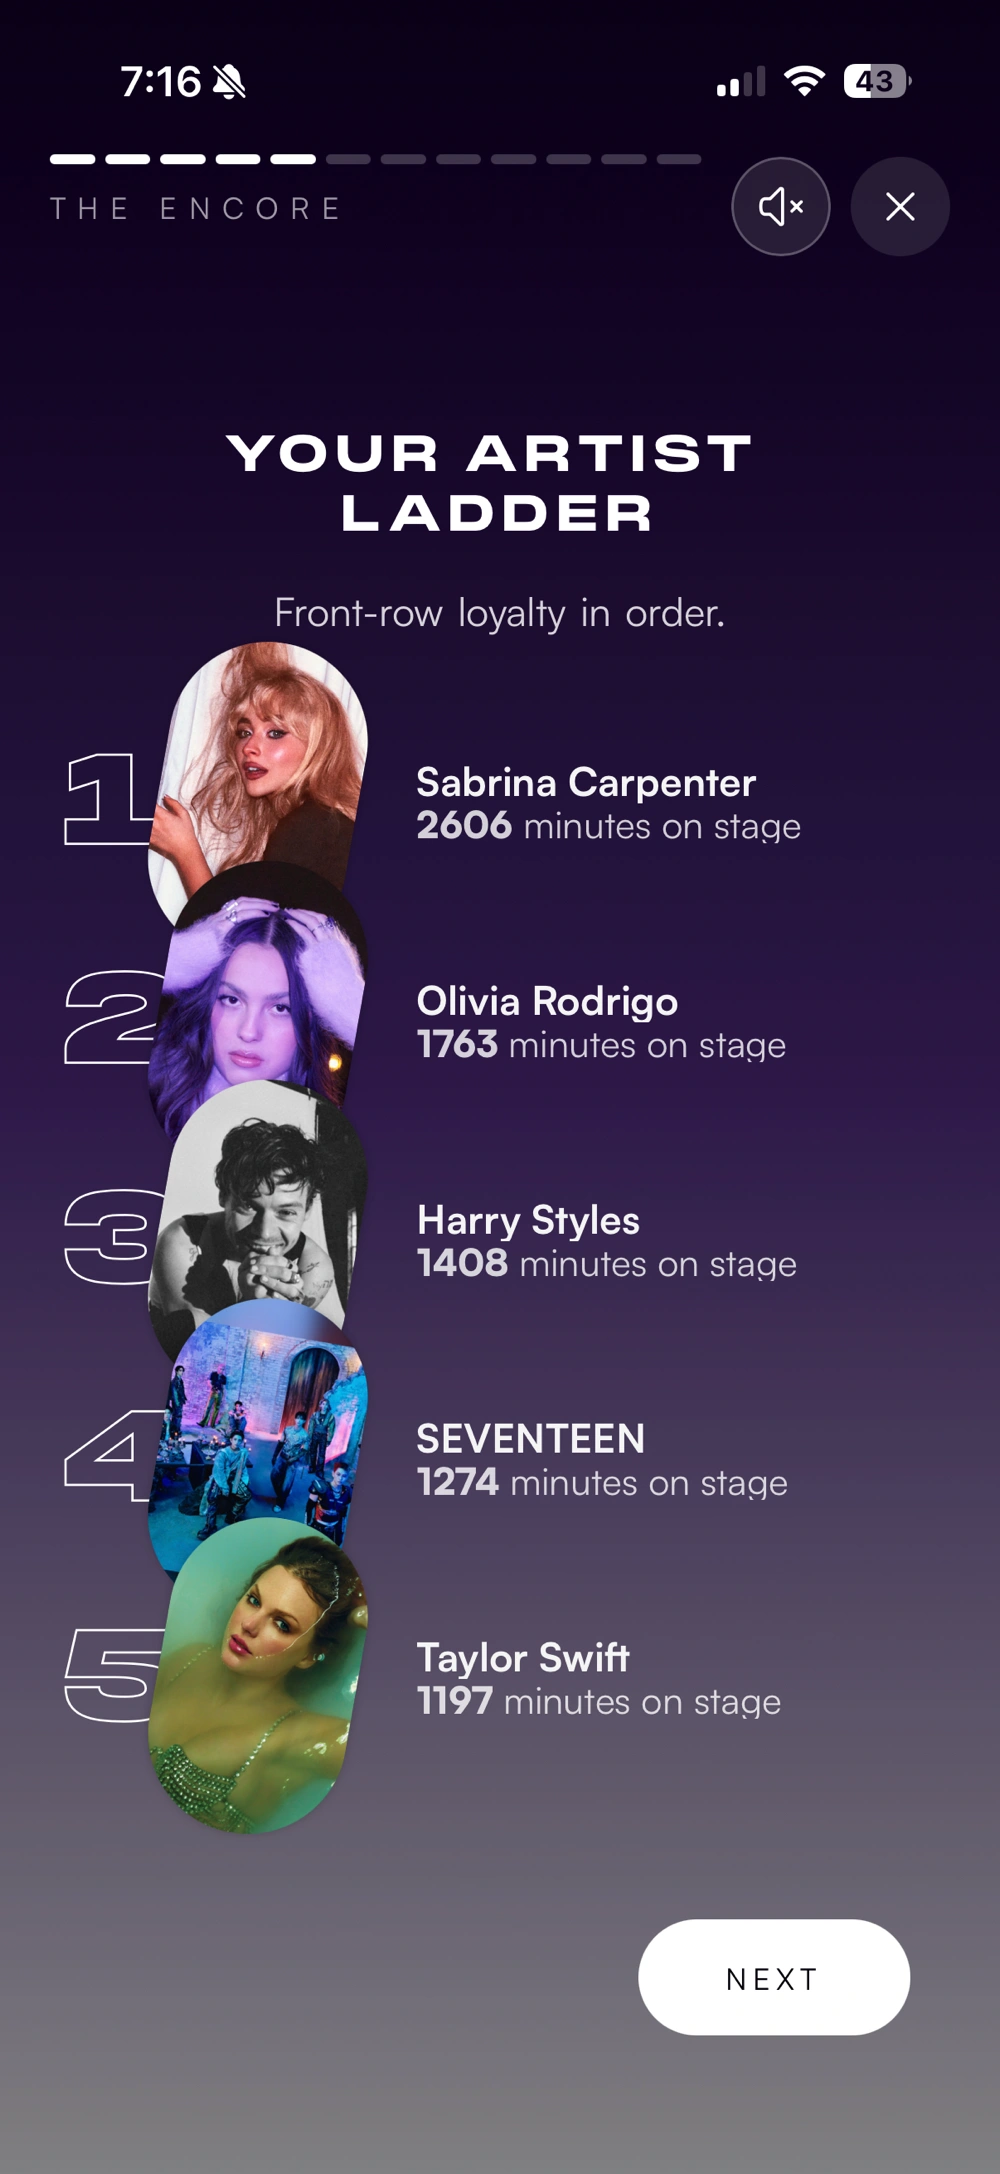The height and width of the screenshot is (2174, 1000).
Task: Select the Sabrina Carpenter artist name
Action: [586, 782]
